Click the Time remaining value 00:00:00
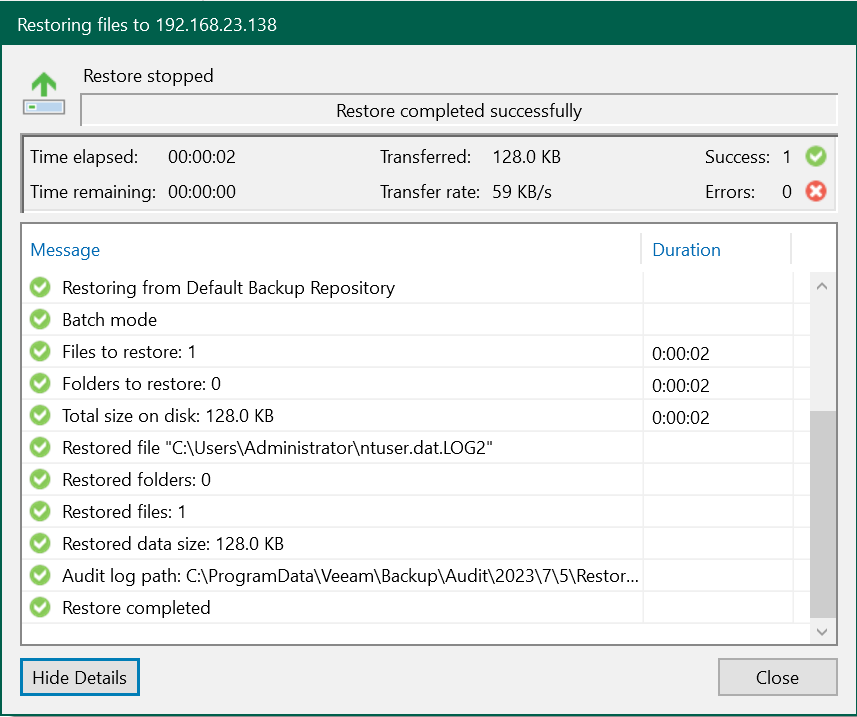Viewport: 857px width, 717px height. tap(202, 192)
